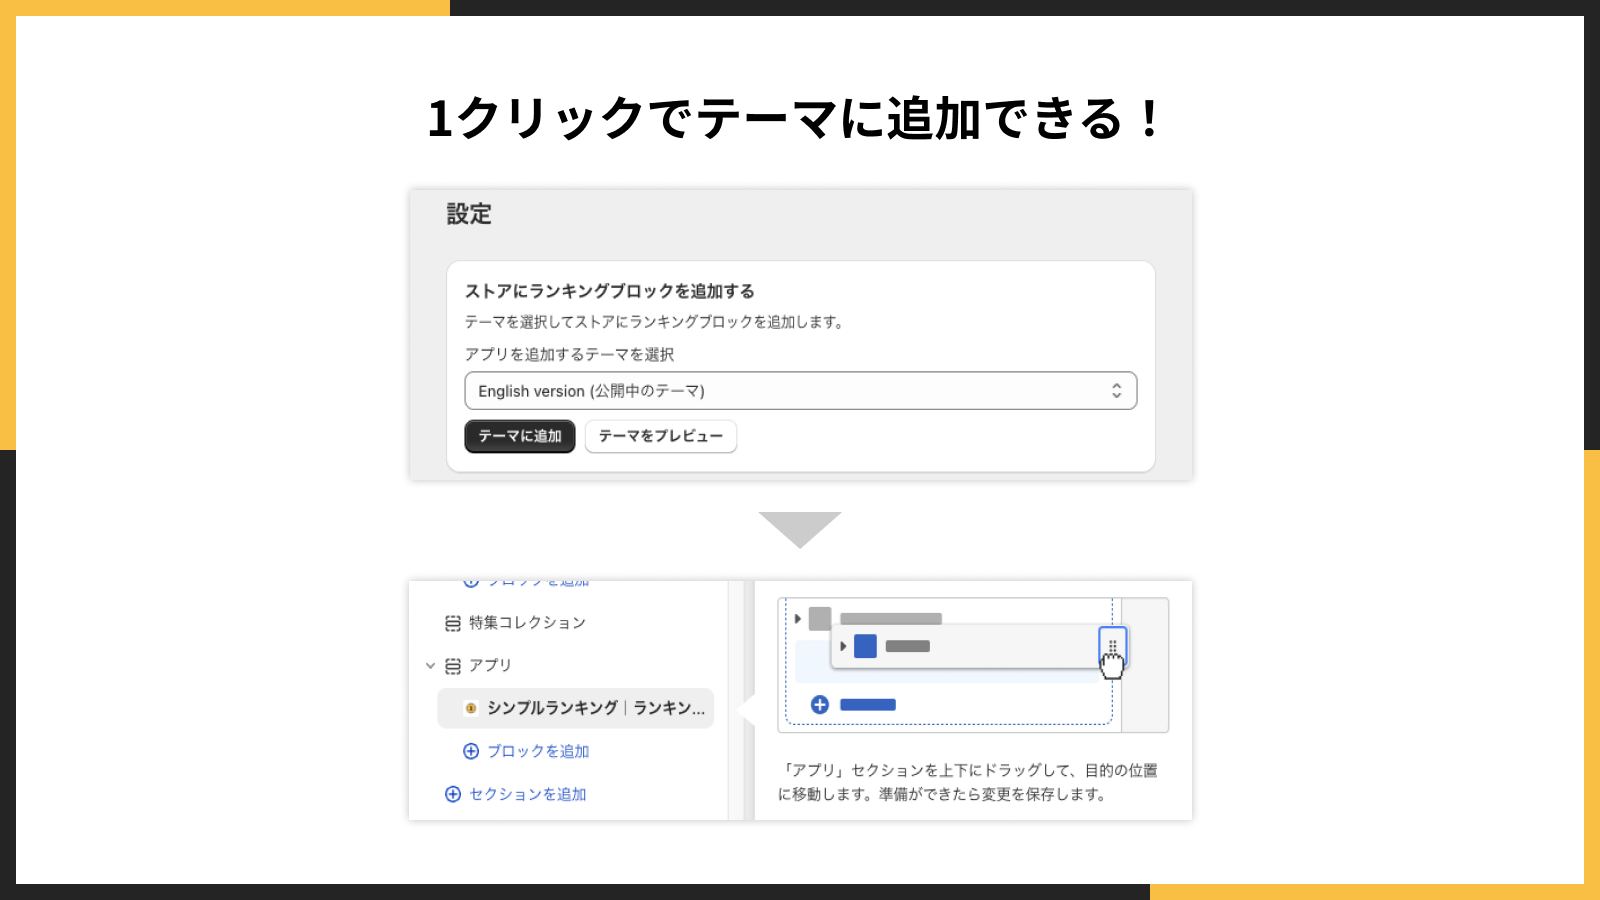Screen dimensions: 1600x900
Task: Click the テーマに追加 button
Action: (520, 436)
